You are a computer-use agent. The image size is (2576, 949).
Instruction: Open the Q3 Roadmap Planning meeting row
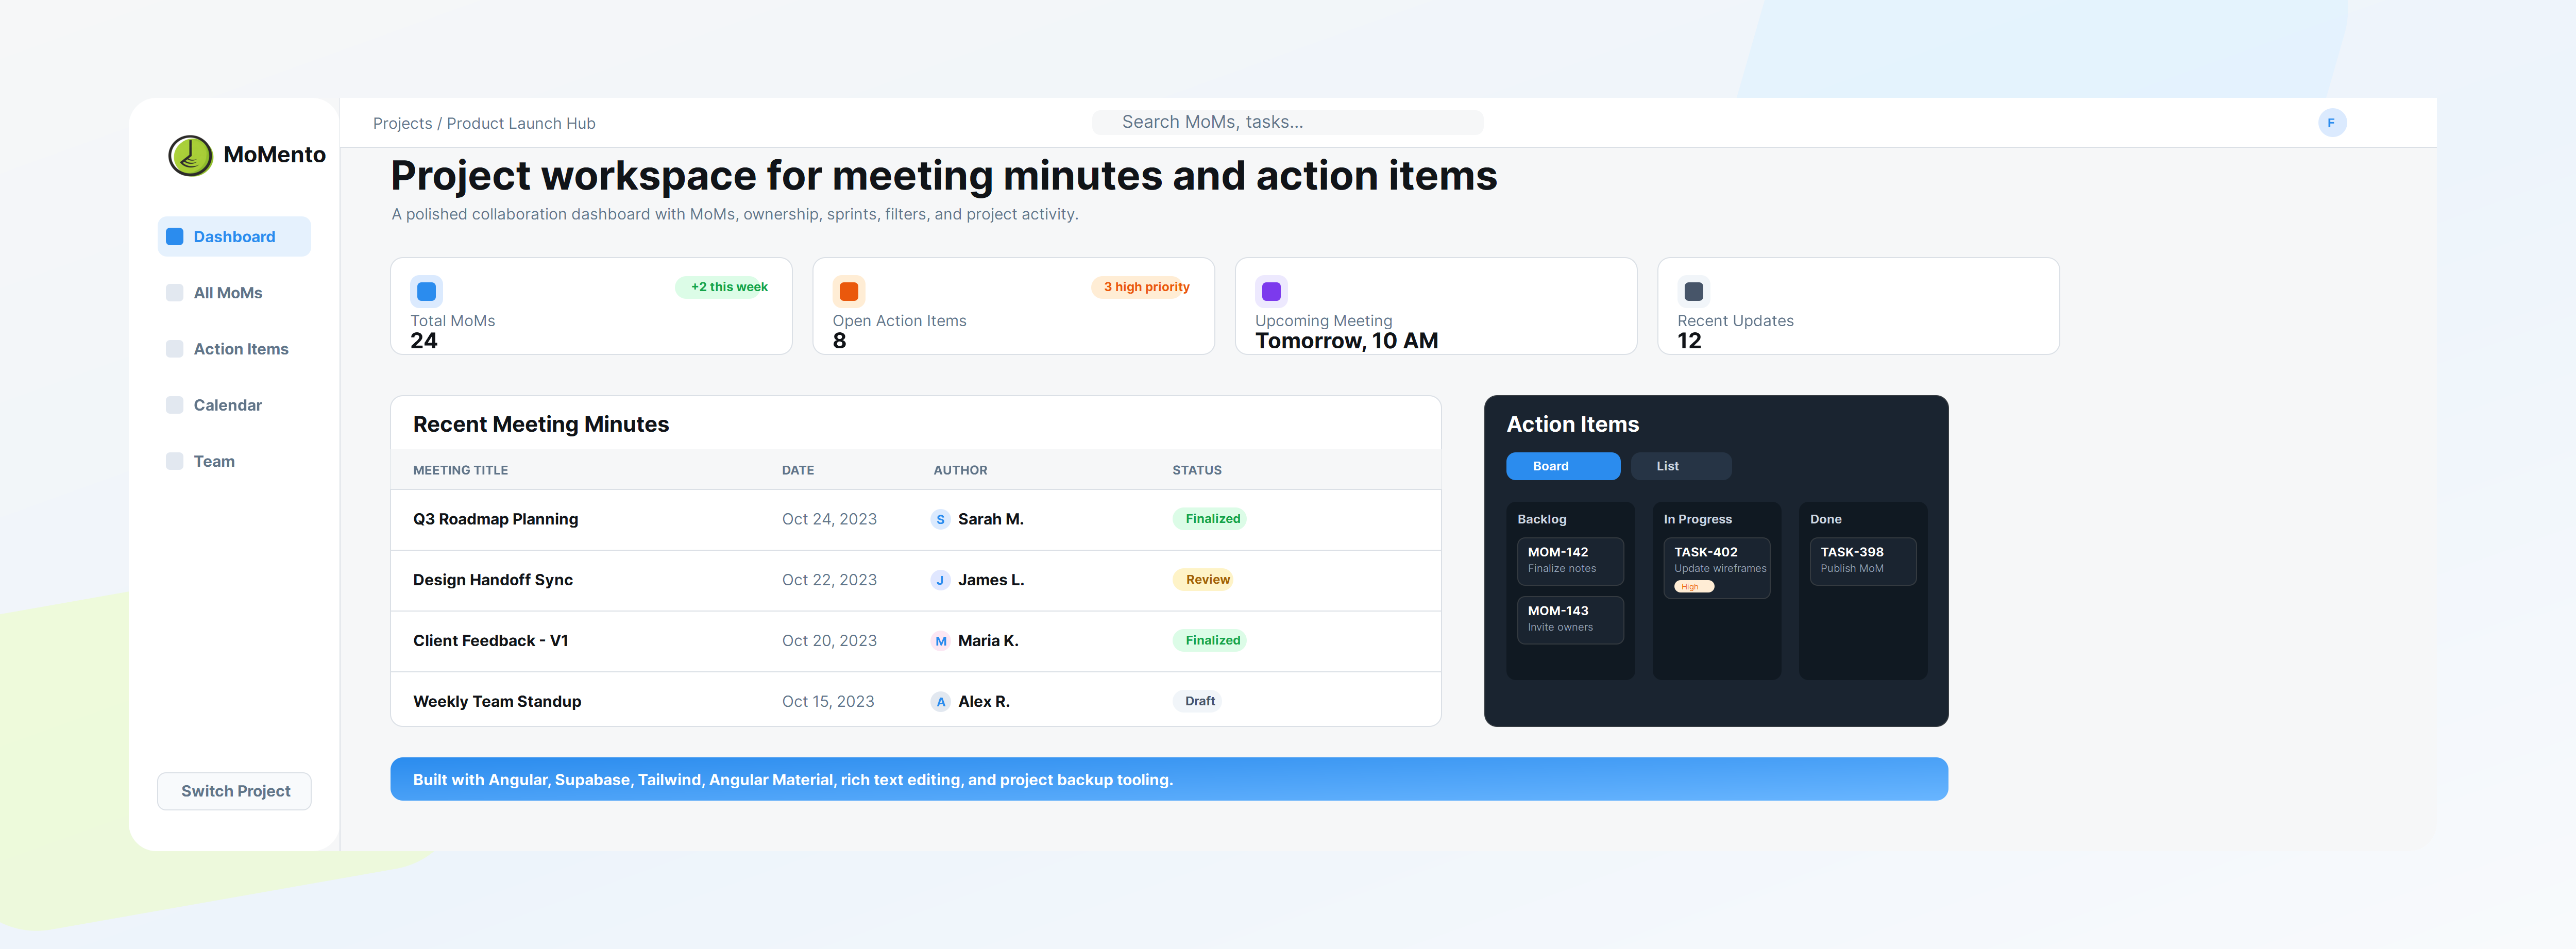tap(495, 519)
